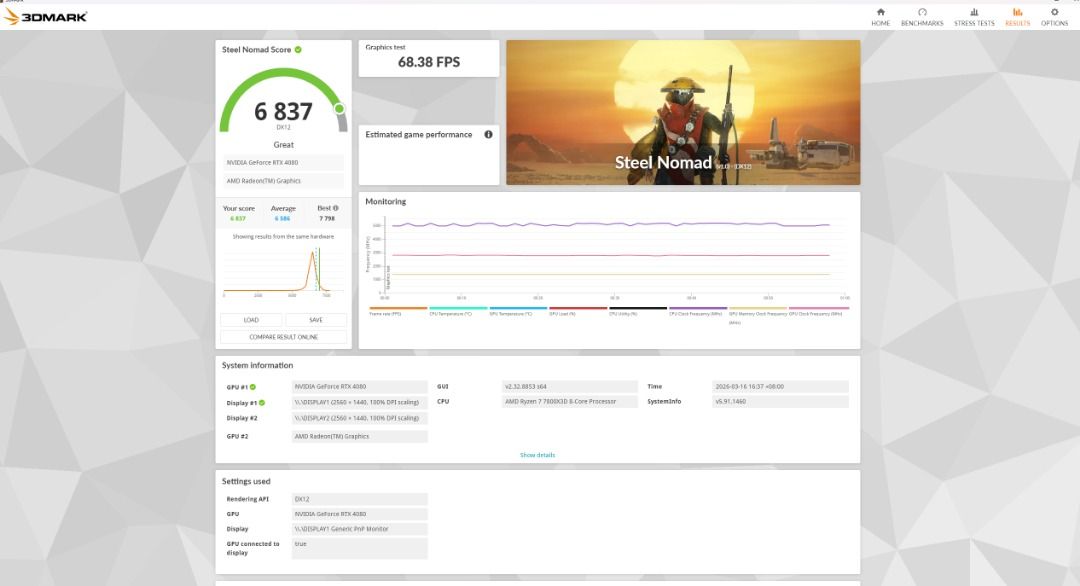1080x586 pixels.
Task: Expand system info via Show details
Action: 537,455
